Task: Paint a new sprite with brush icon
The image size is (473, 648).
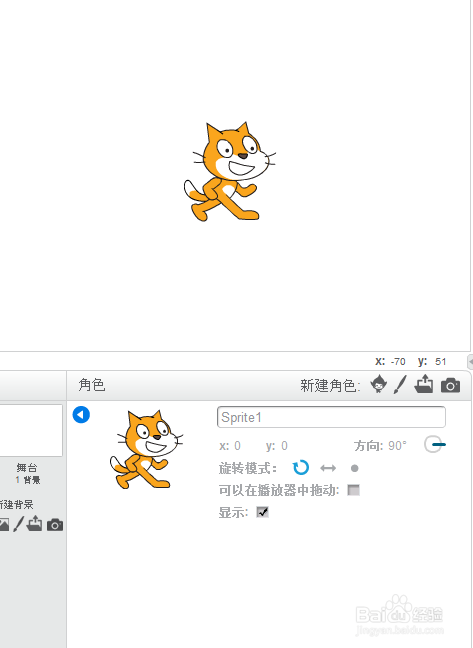Action: pyautogui.click(x=400, y=385)
